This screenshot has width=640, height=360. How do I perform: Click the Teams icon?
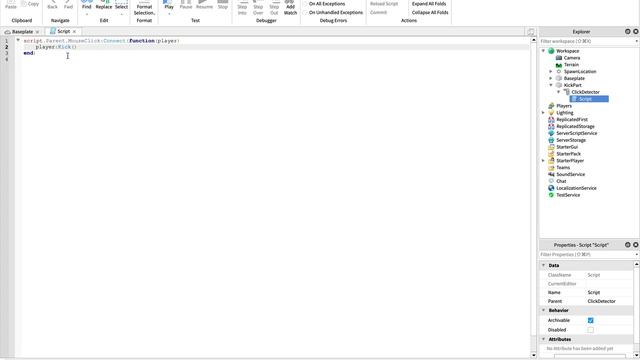pos(551,168)
